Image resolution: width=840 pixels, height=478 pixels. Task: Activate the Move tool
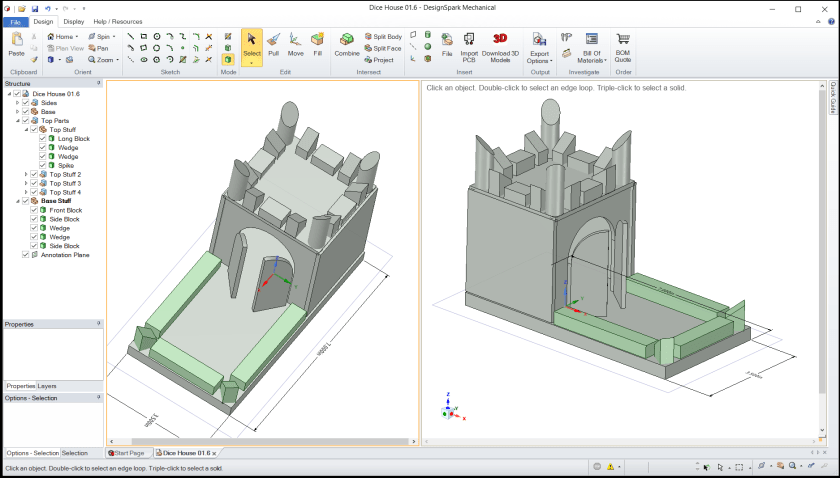[296, 44]
